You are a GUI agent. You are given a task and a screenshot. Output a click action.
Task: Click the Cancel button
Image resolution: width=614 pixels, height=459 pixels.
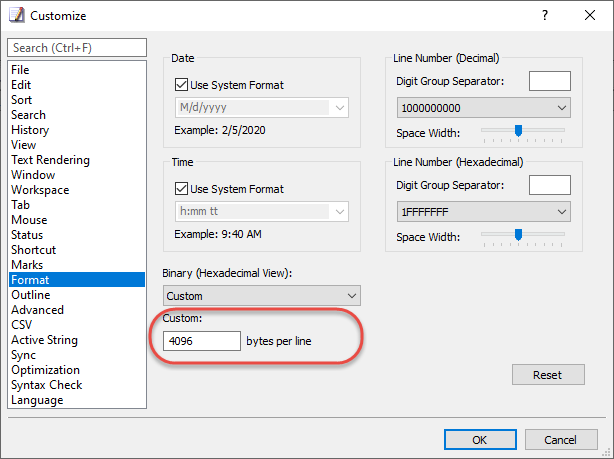tap(561, 440)
